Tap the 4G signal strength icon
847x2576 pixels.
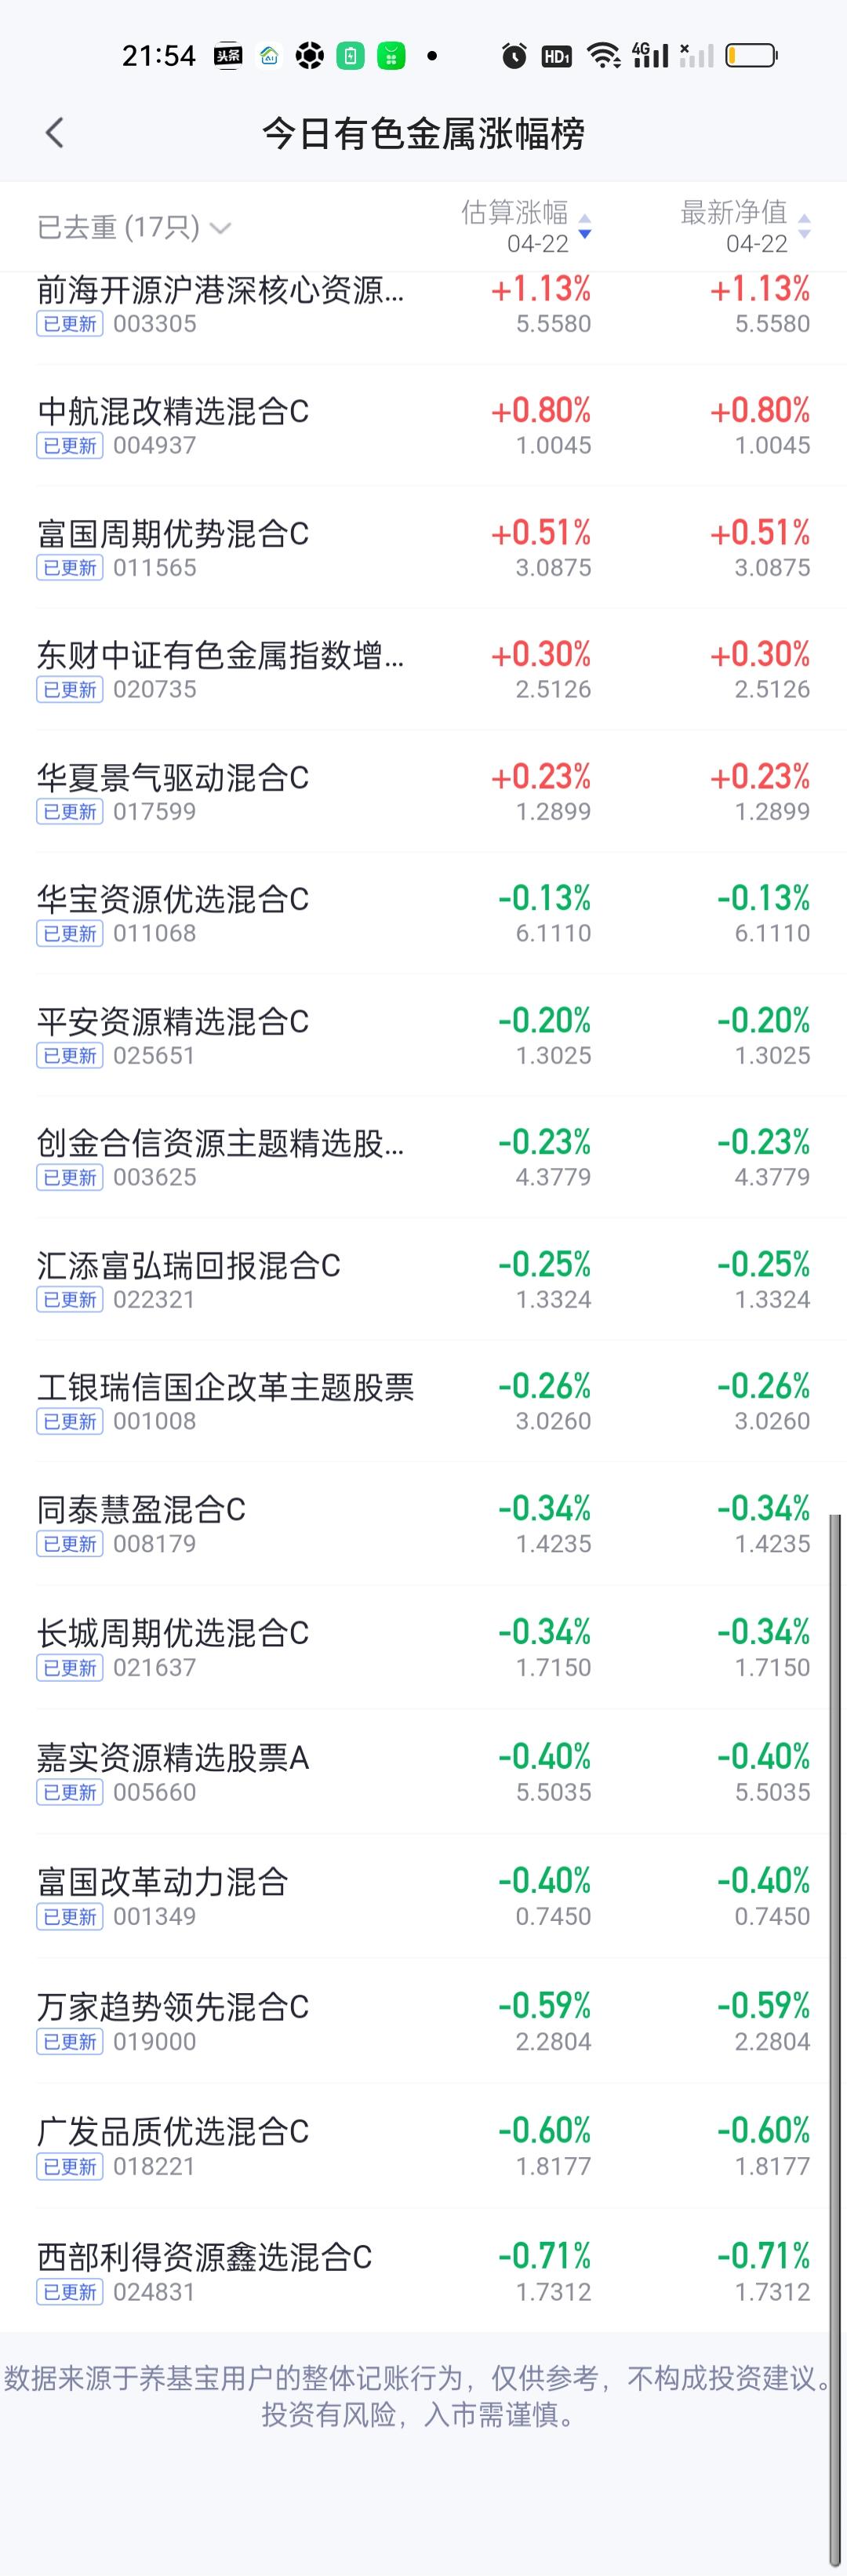coord(650,55)
